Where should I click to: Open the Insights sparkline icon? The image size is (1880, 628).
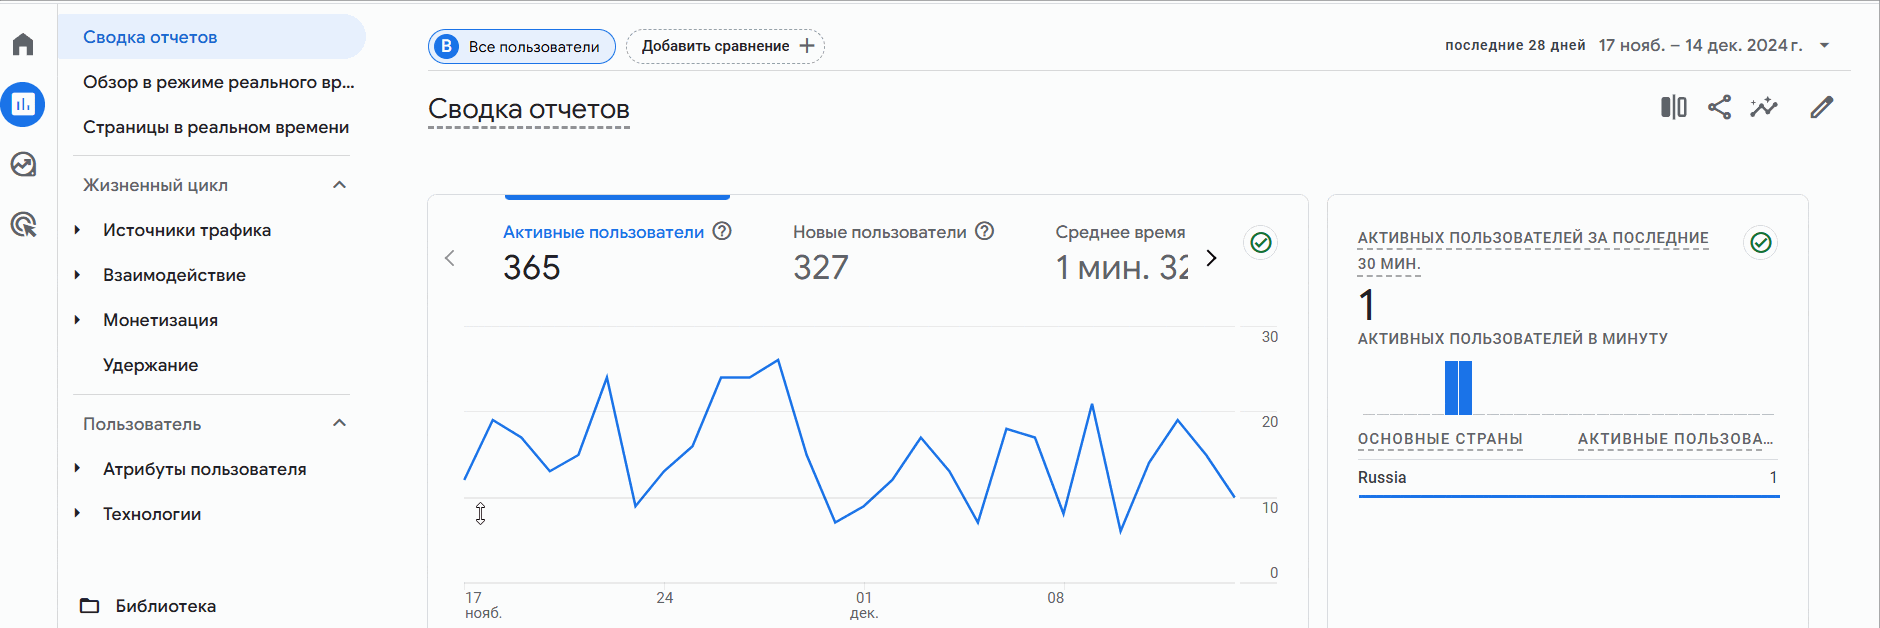coord(1764,107)
